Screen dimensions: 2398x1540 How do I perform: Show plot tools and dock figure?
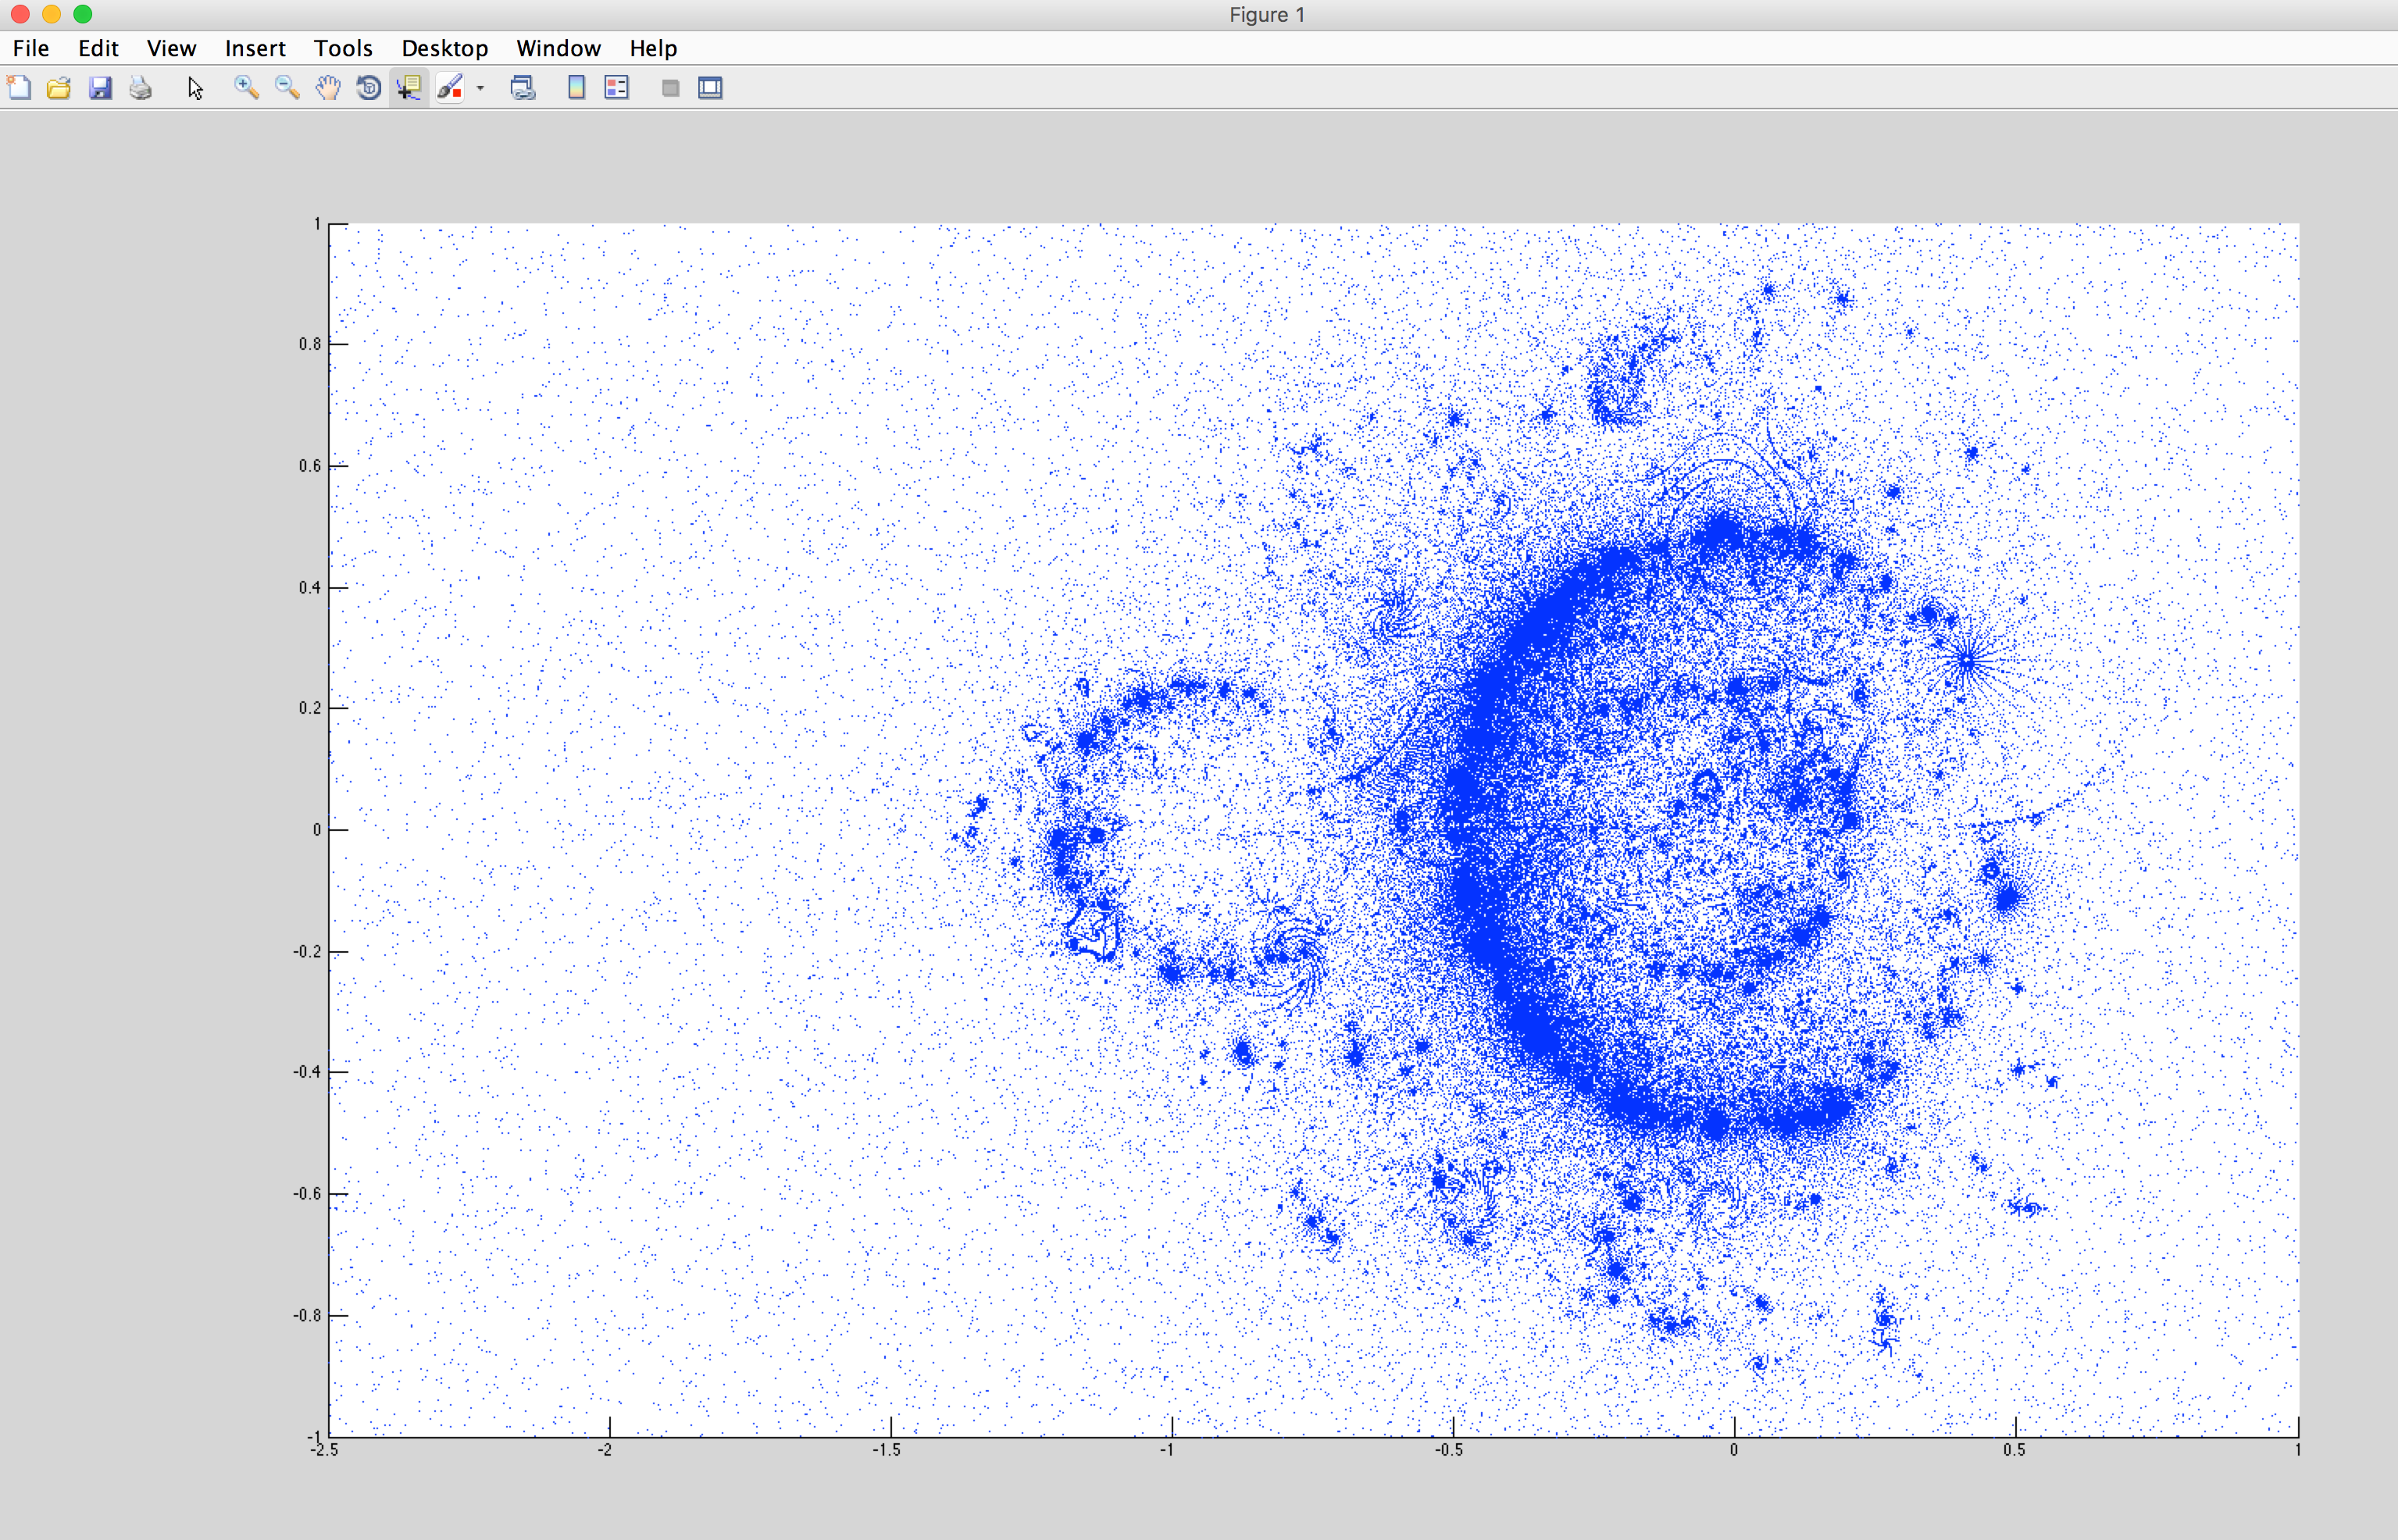(710, 88)
